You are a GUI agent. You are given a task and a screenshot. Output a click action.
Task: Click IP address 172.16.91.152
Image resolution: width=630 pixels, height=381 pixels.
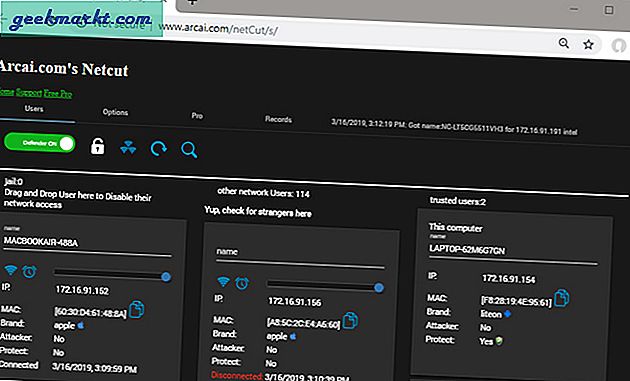click(x=82, y=290)
